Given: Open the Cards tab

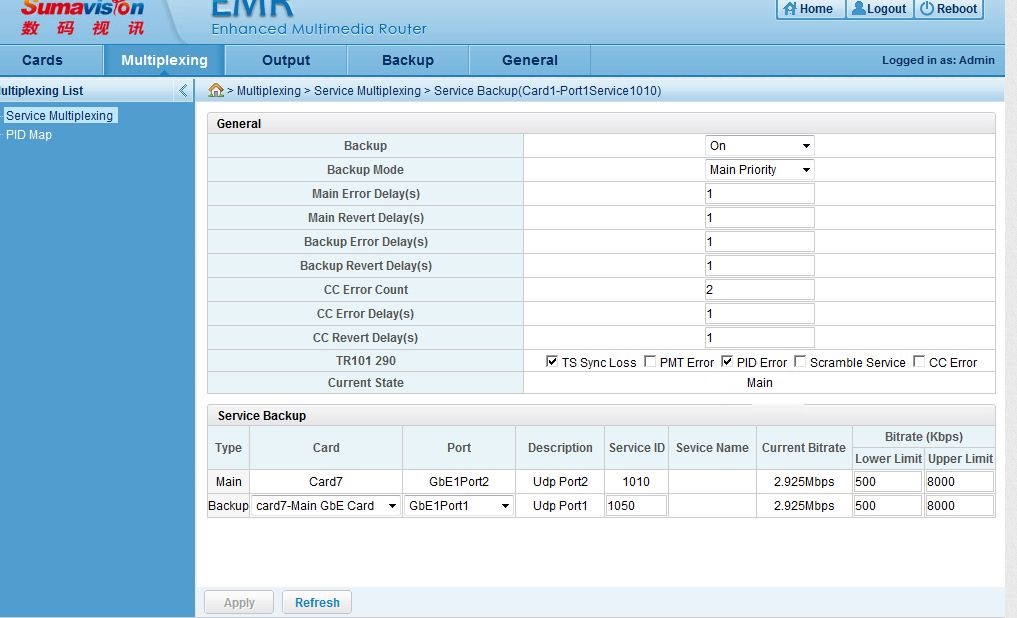Looking at the screenshot, I should [42, 60].
